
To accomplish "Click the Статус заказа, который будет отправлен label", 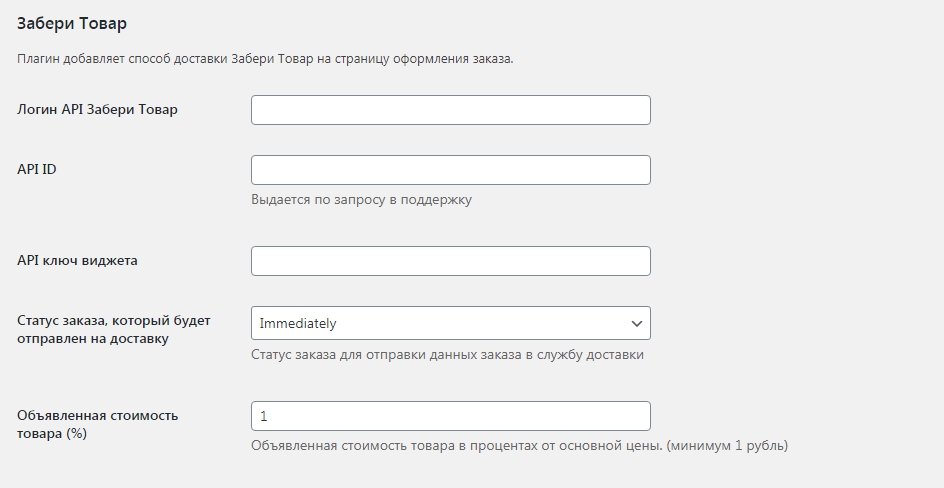I will pos(114,329).
